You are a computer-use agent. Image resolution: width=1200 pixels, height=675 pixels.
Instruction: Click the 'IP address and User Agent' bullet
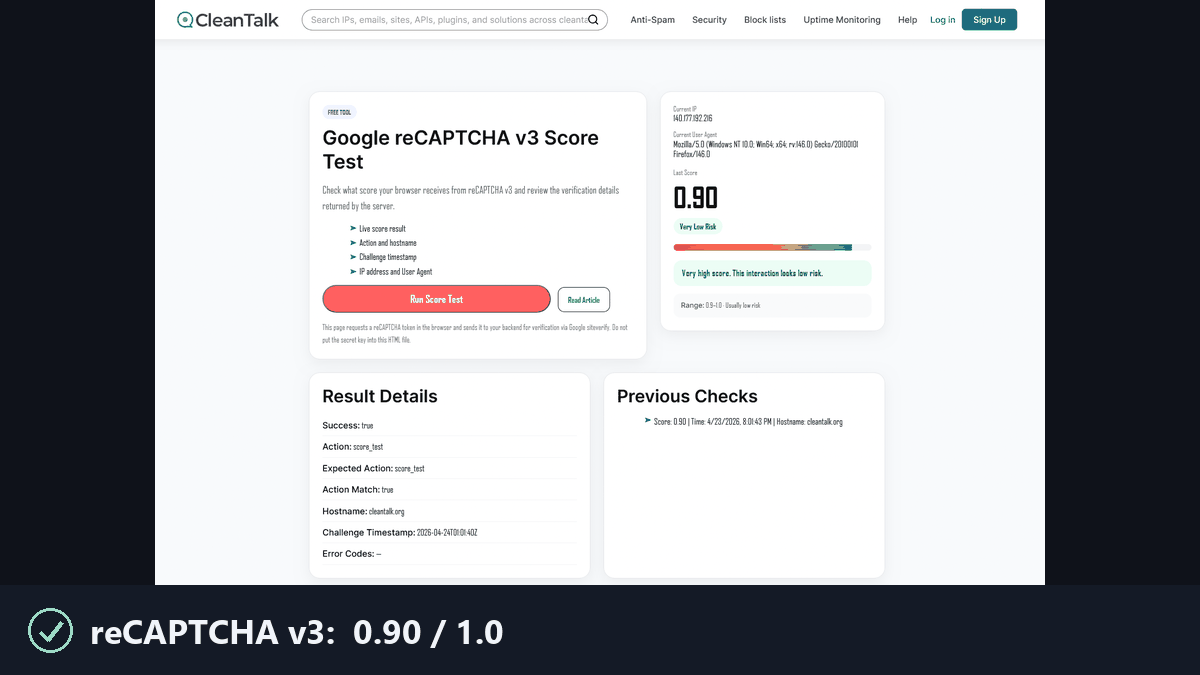396,271
